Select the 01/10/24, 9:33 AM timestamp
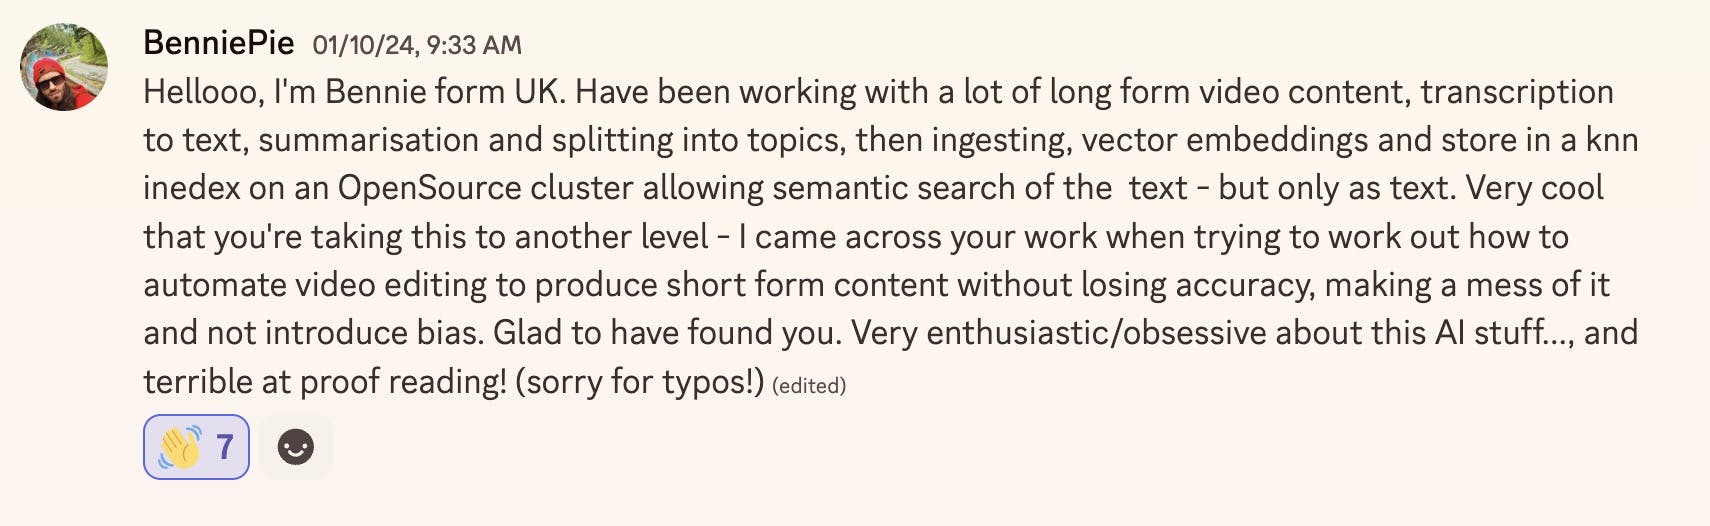The width and height of the screenshot is (1710, 526). pos(417,45)
